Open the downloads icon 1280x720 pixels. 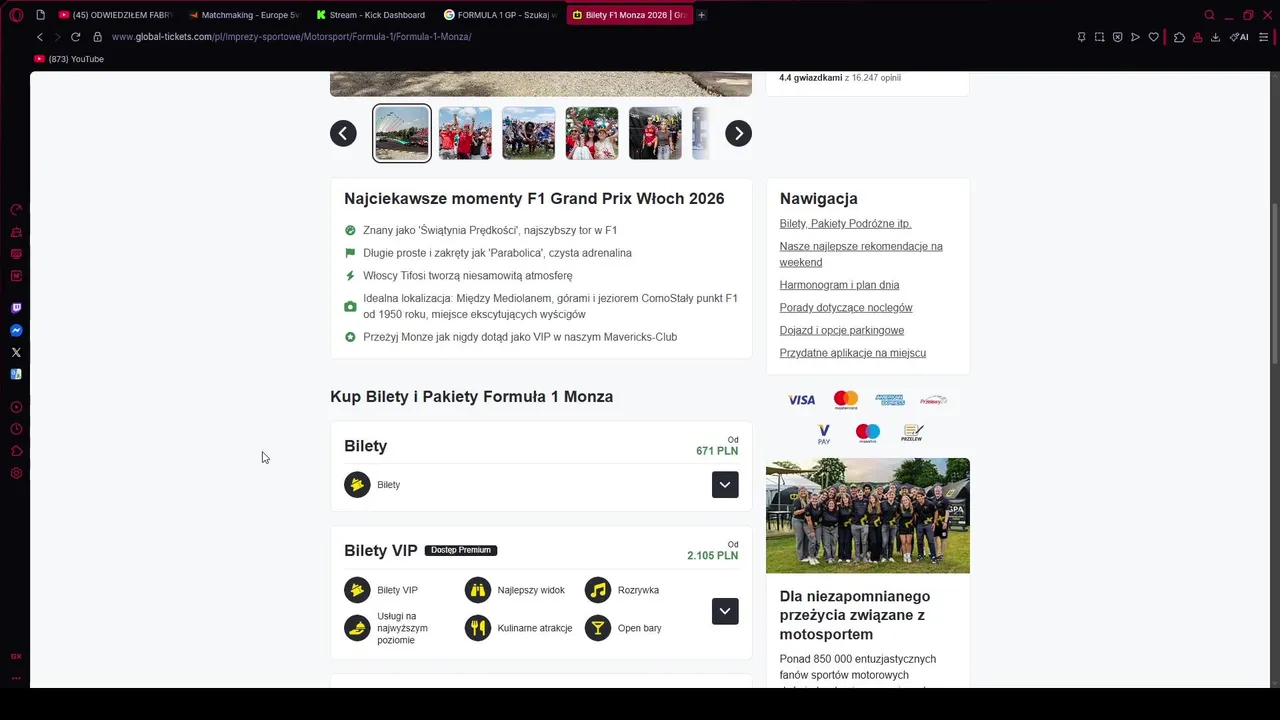pos(1215,37)
